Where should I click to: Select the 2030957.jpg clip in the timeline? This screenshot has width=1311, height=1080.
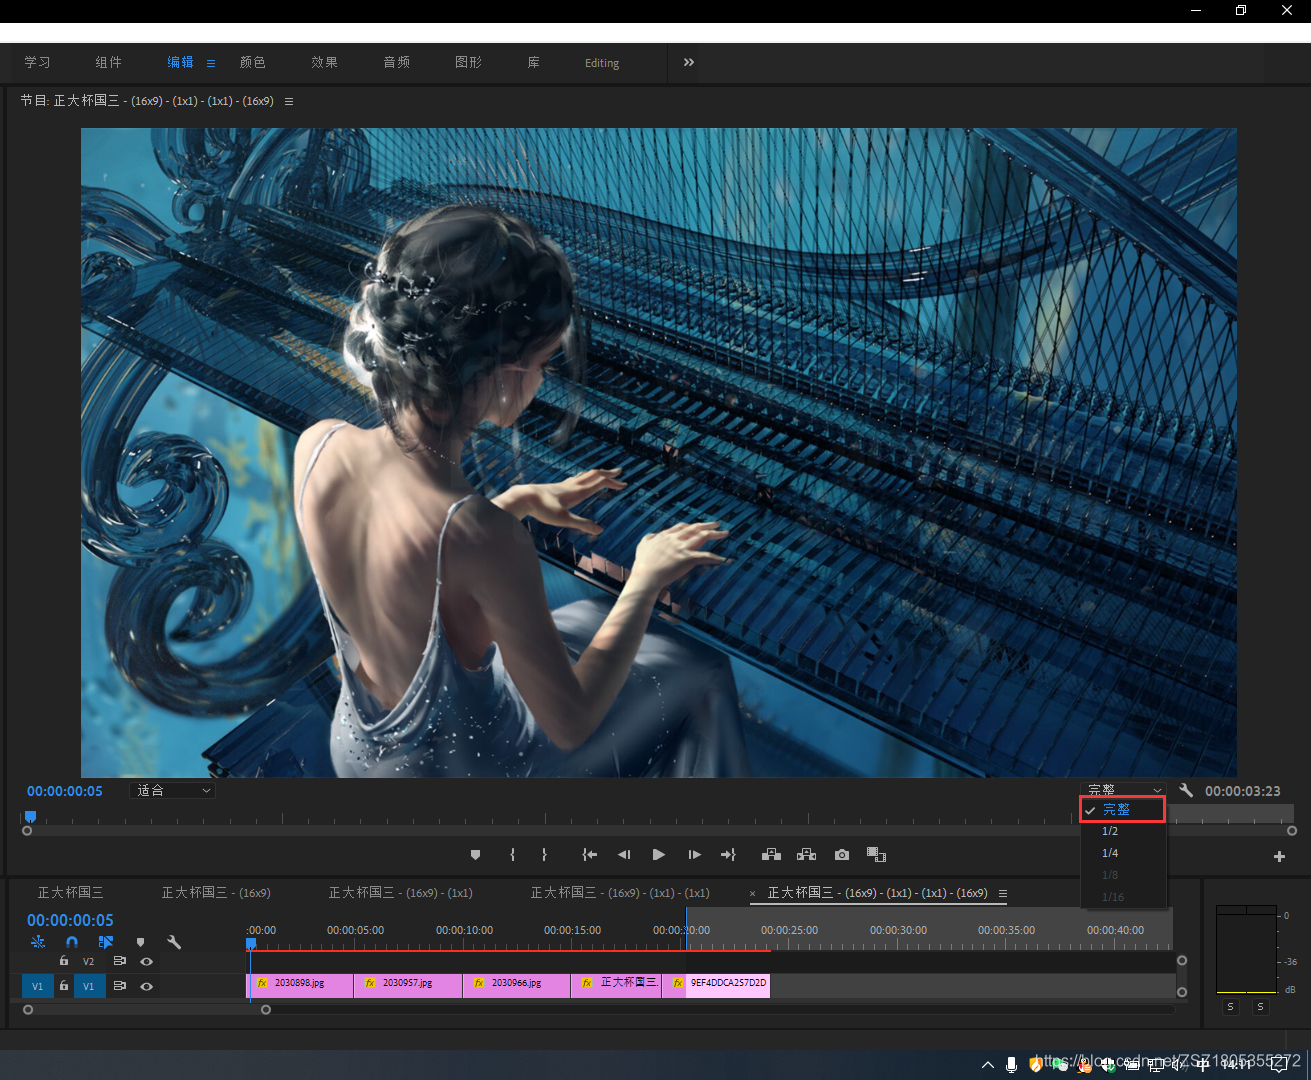click(x=408, y=984)
